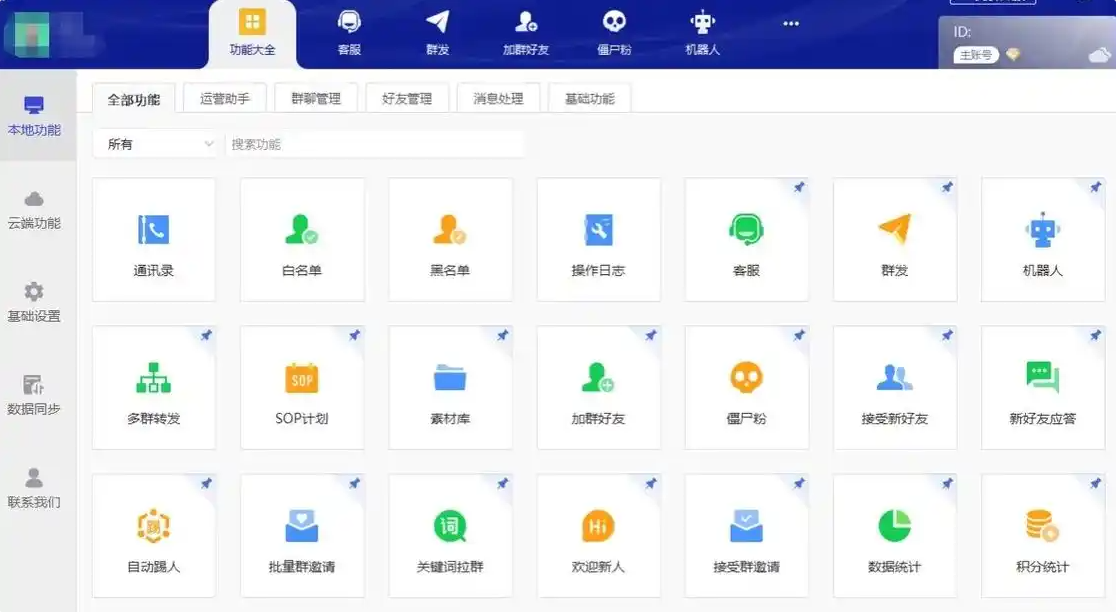Image resolution: width=1116 pixels, height=612 pixels.
Task: Select the 自动踢人 auto-kick tile
Action: pos(154,536)
